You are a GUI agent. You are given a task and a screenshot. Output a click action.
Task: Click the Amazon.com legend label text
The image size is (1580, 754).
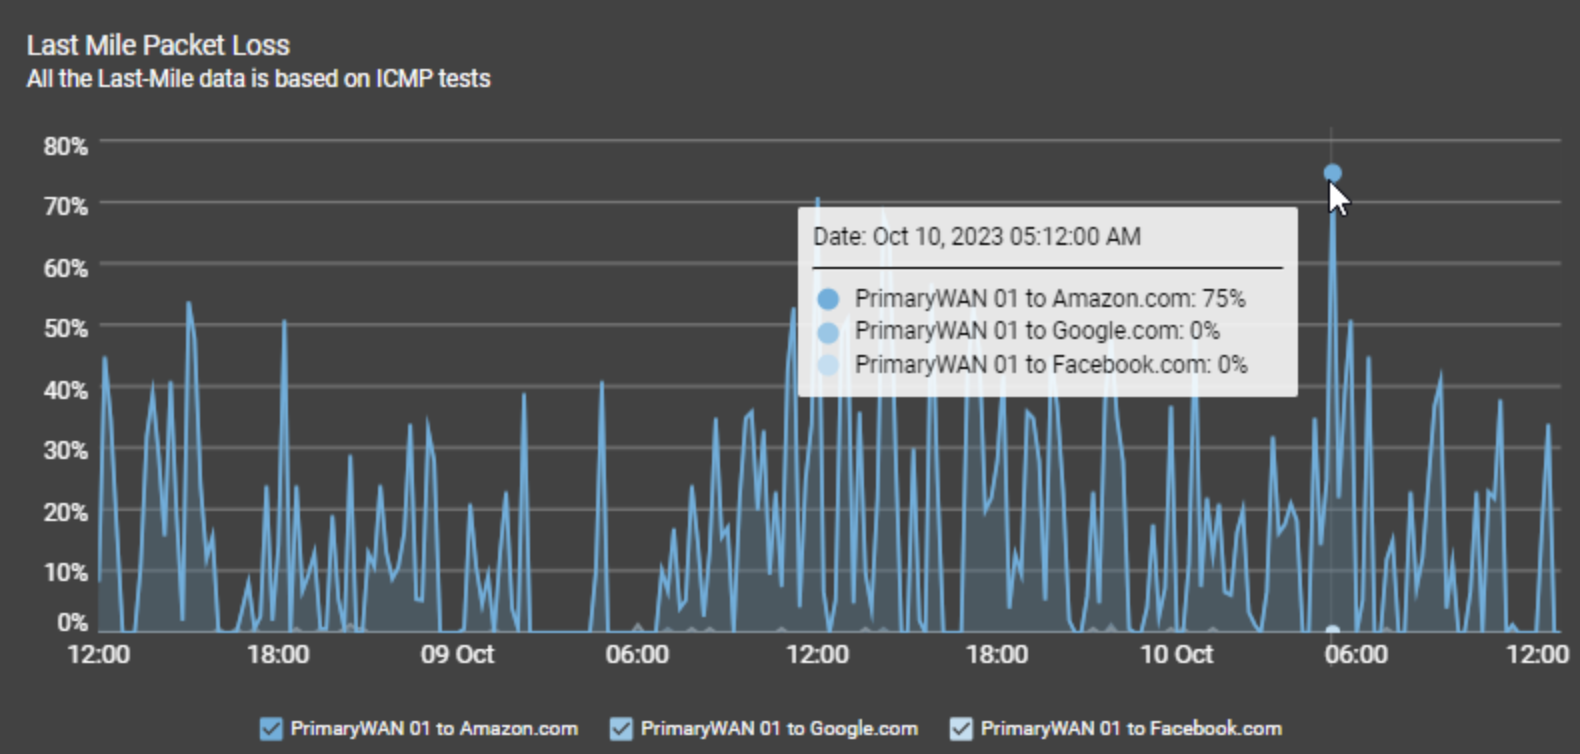coord(434,729)
